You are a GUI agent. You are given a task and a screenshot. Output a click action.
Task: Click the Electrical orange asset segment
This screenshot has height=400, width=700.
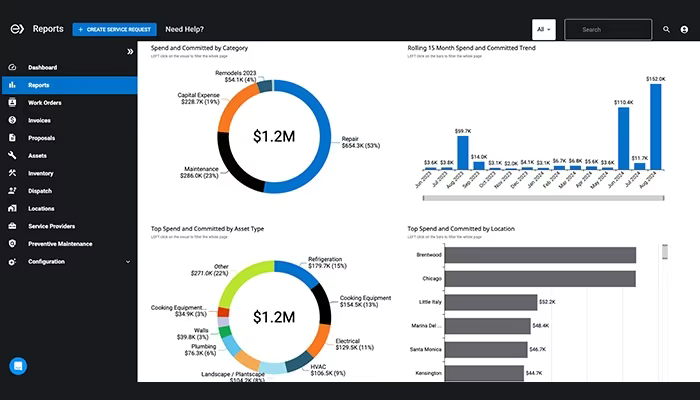point(321,340)
